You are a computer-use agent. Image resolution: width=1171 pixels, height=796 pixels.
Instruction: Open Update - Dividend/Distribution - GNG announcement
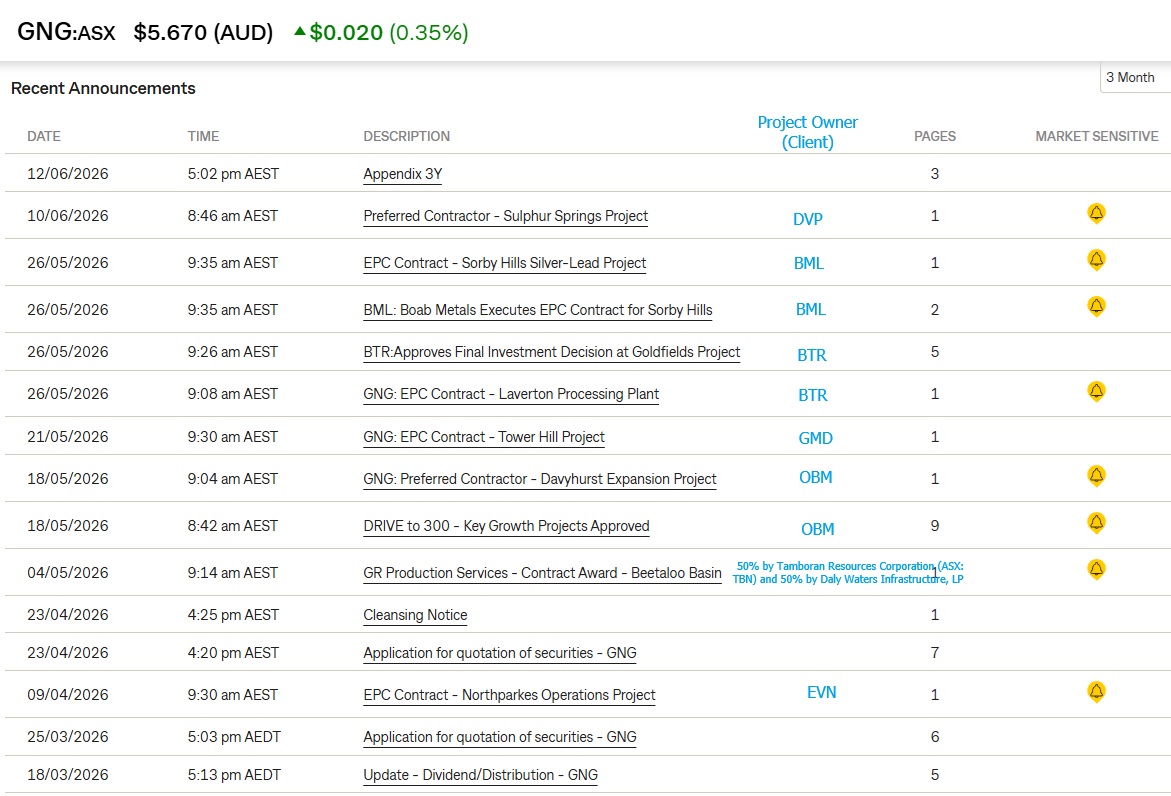click(x=480, y=775)
